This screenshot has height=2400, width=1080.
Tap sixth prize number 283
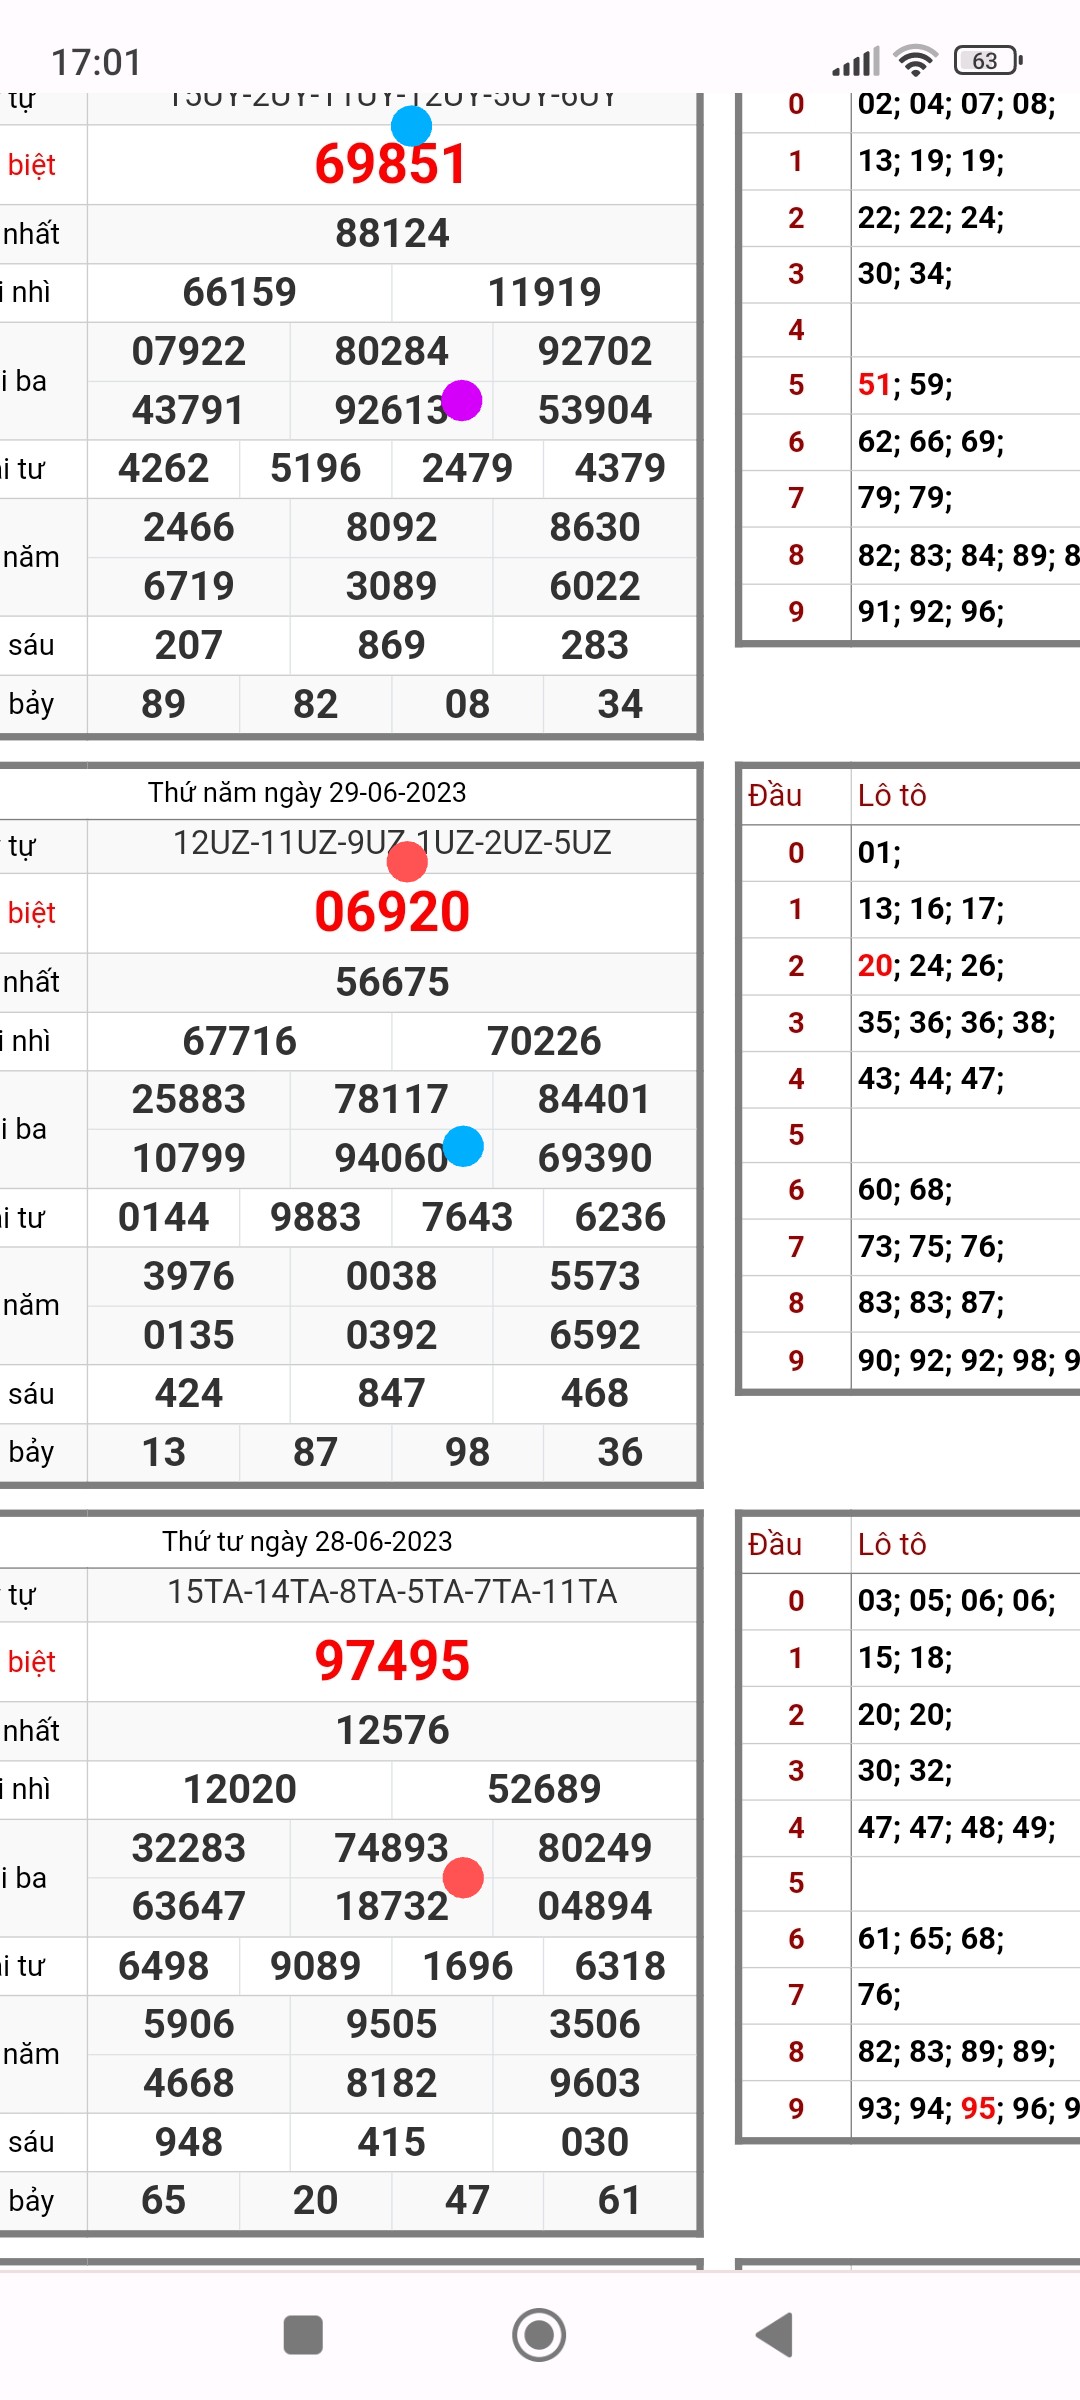coord(595,646)
